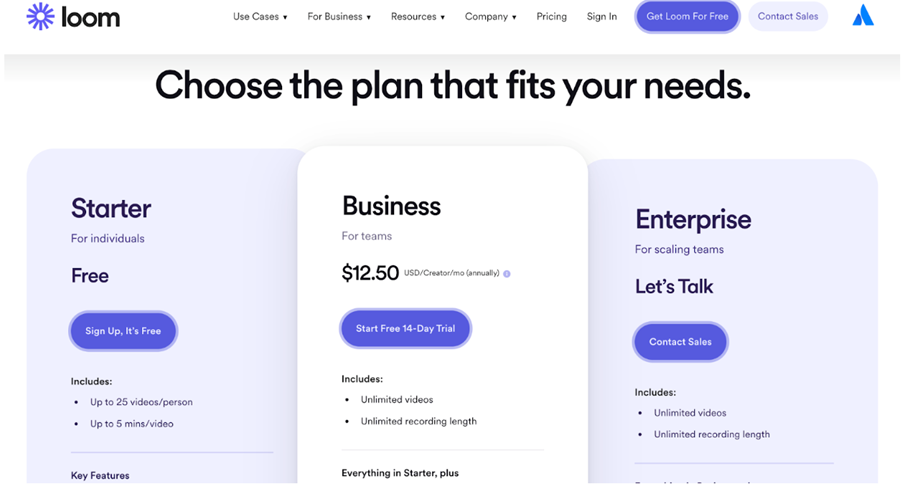Click the Sign Up, It's Free button
This screenshot has width=903, height=489.
point(123,331)
